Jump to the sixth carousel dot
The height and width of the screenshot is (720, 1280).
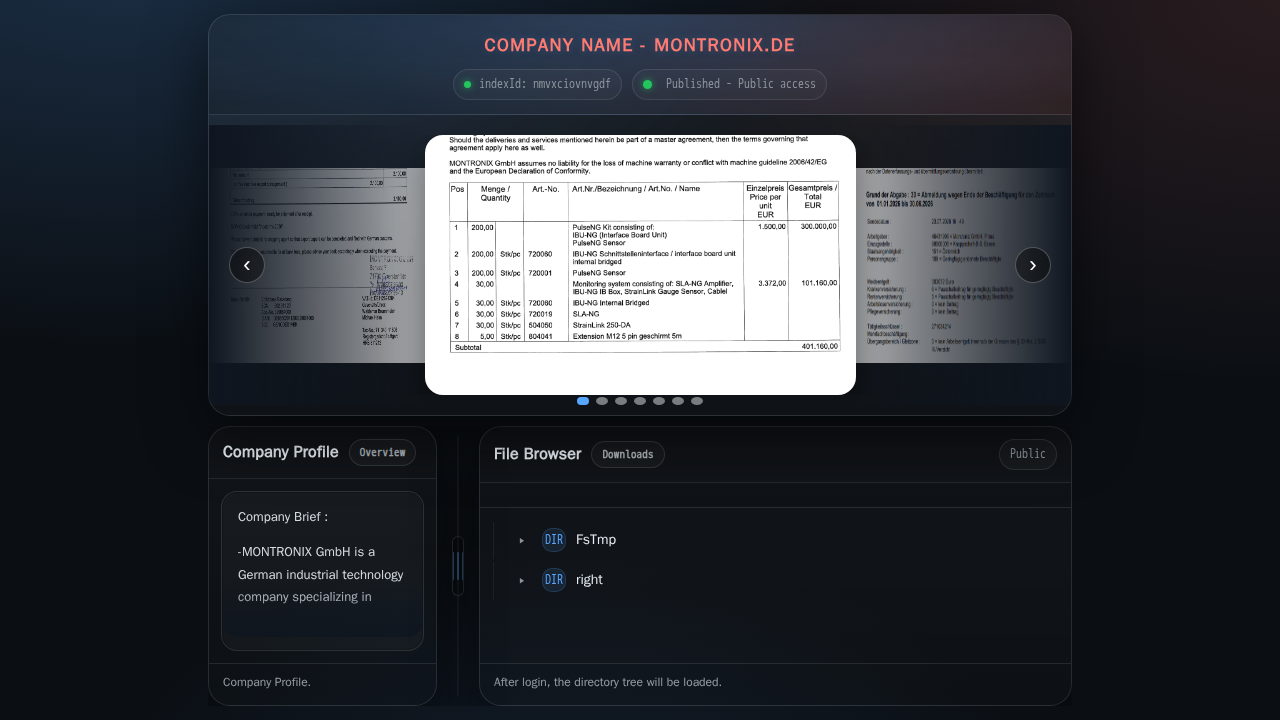(x=678, y=401)
